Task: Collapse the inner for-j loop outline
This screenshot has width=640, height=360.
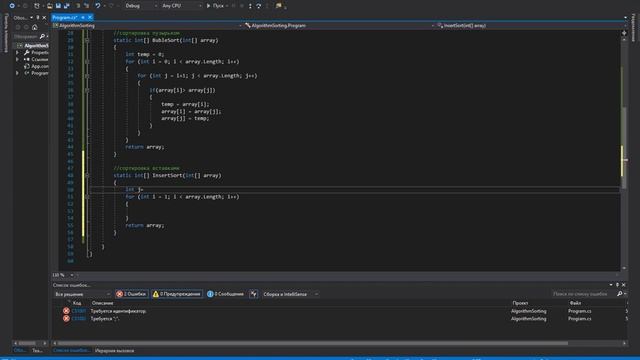Action: click(x=87, y=76)
